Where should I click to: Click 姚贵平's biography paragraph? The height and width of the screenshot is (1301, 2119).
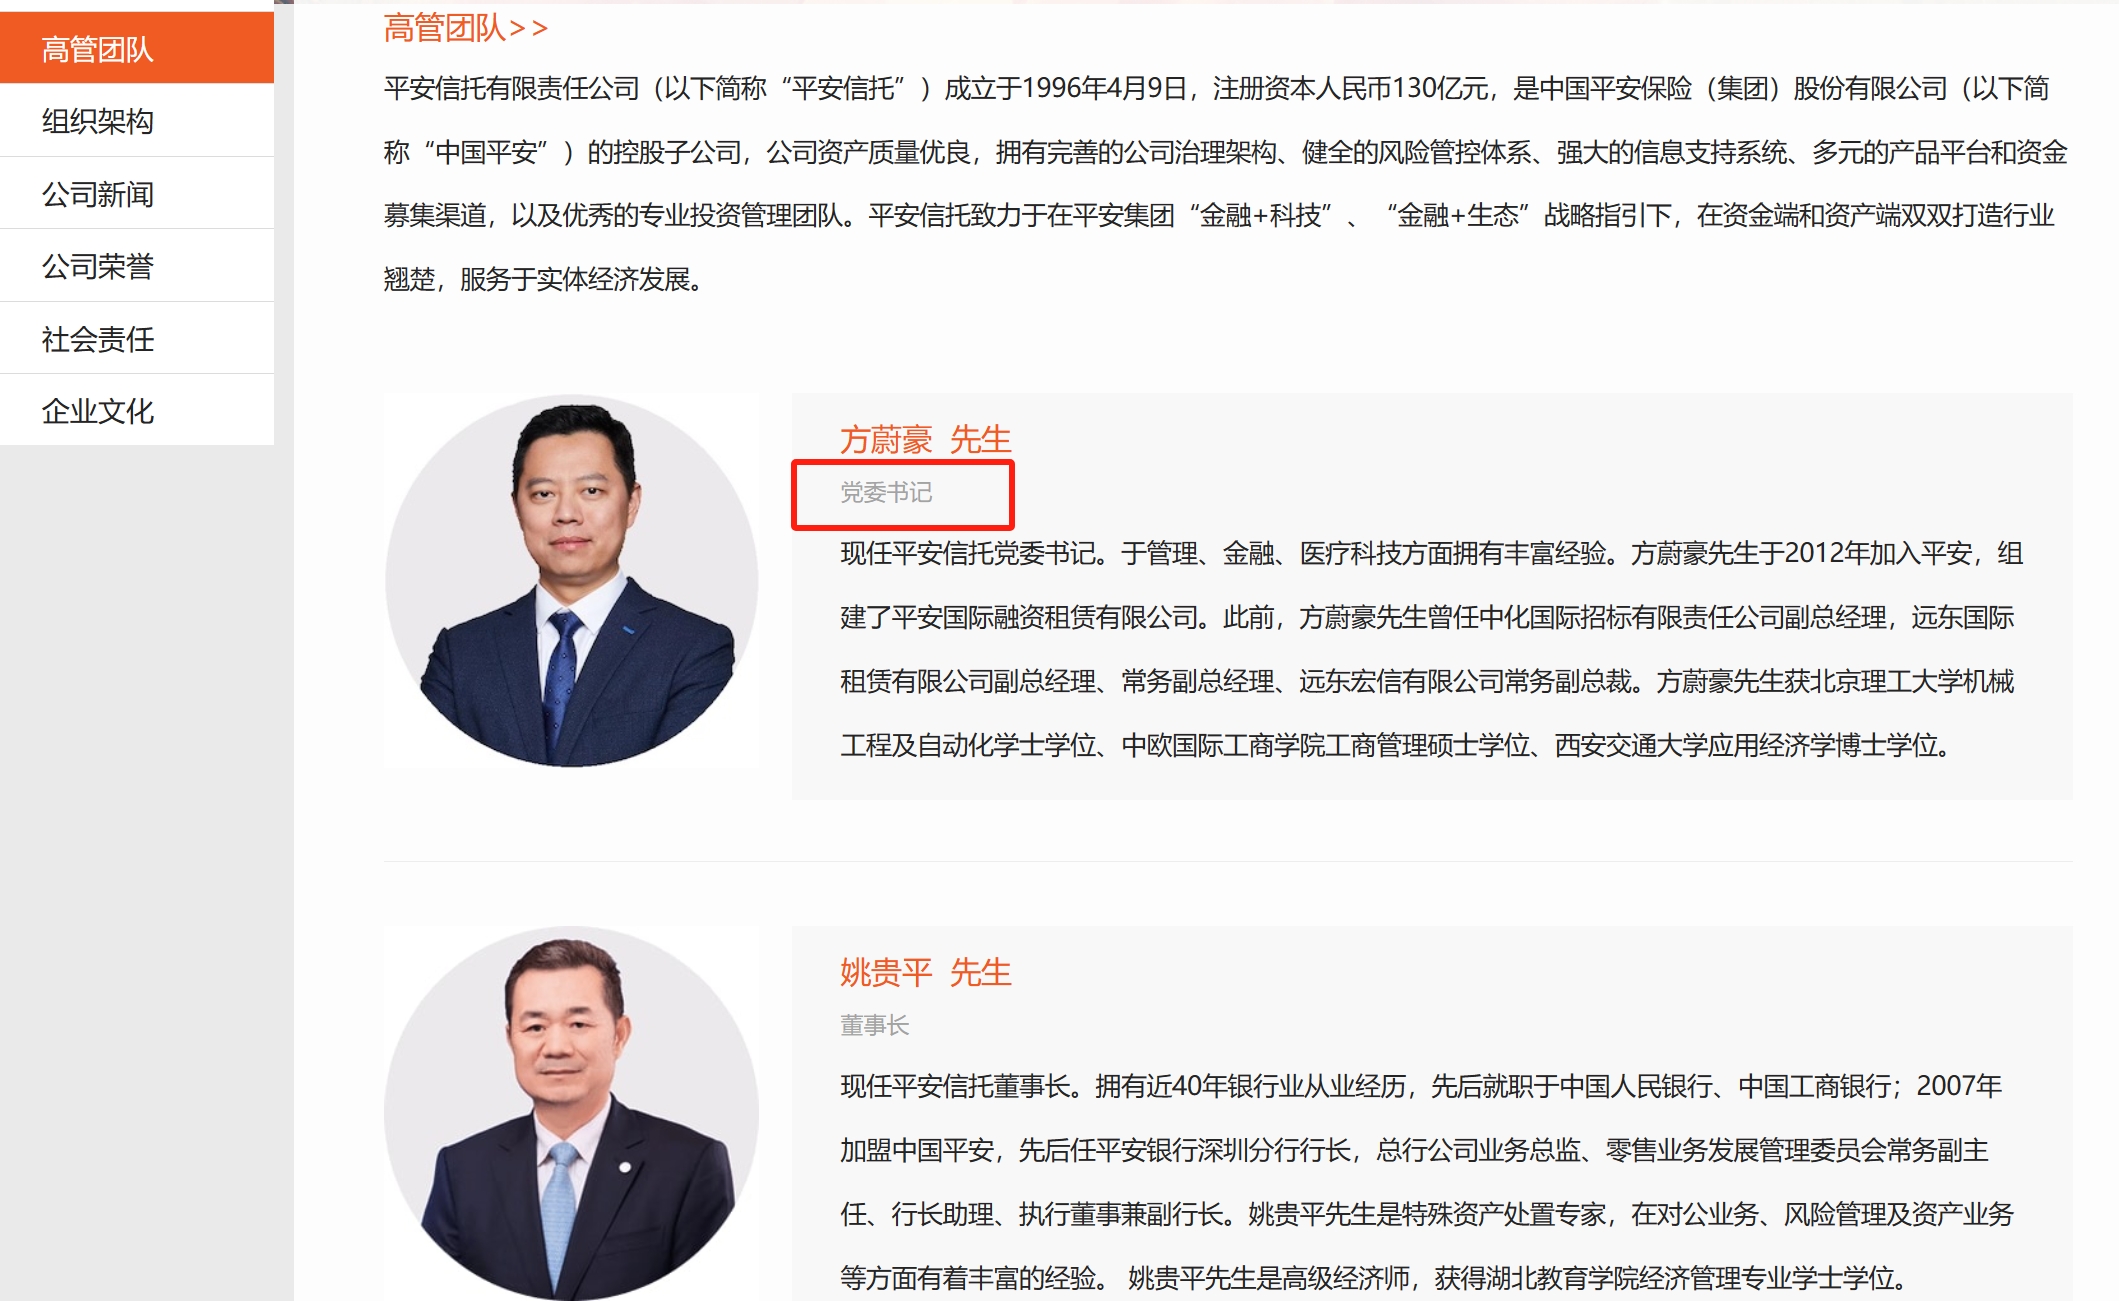pos(1427,1182)
